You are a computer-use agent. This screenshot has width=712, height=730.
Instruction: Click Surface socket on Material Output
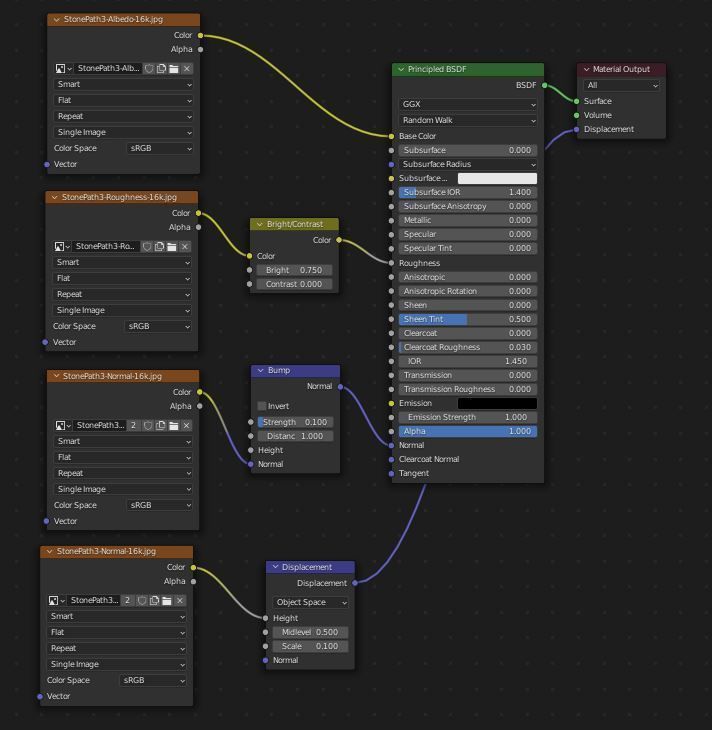pyautogui.click(x=576, y=101)
